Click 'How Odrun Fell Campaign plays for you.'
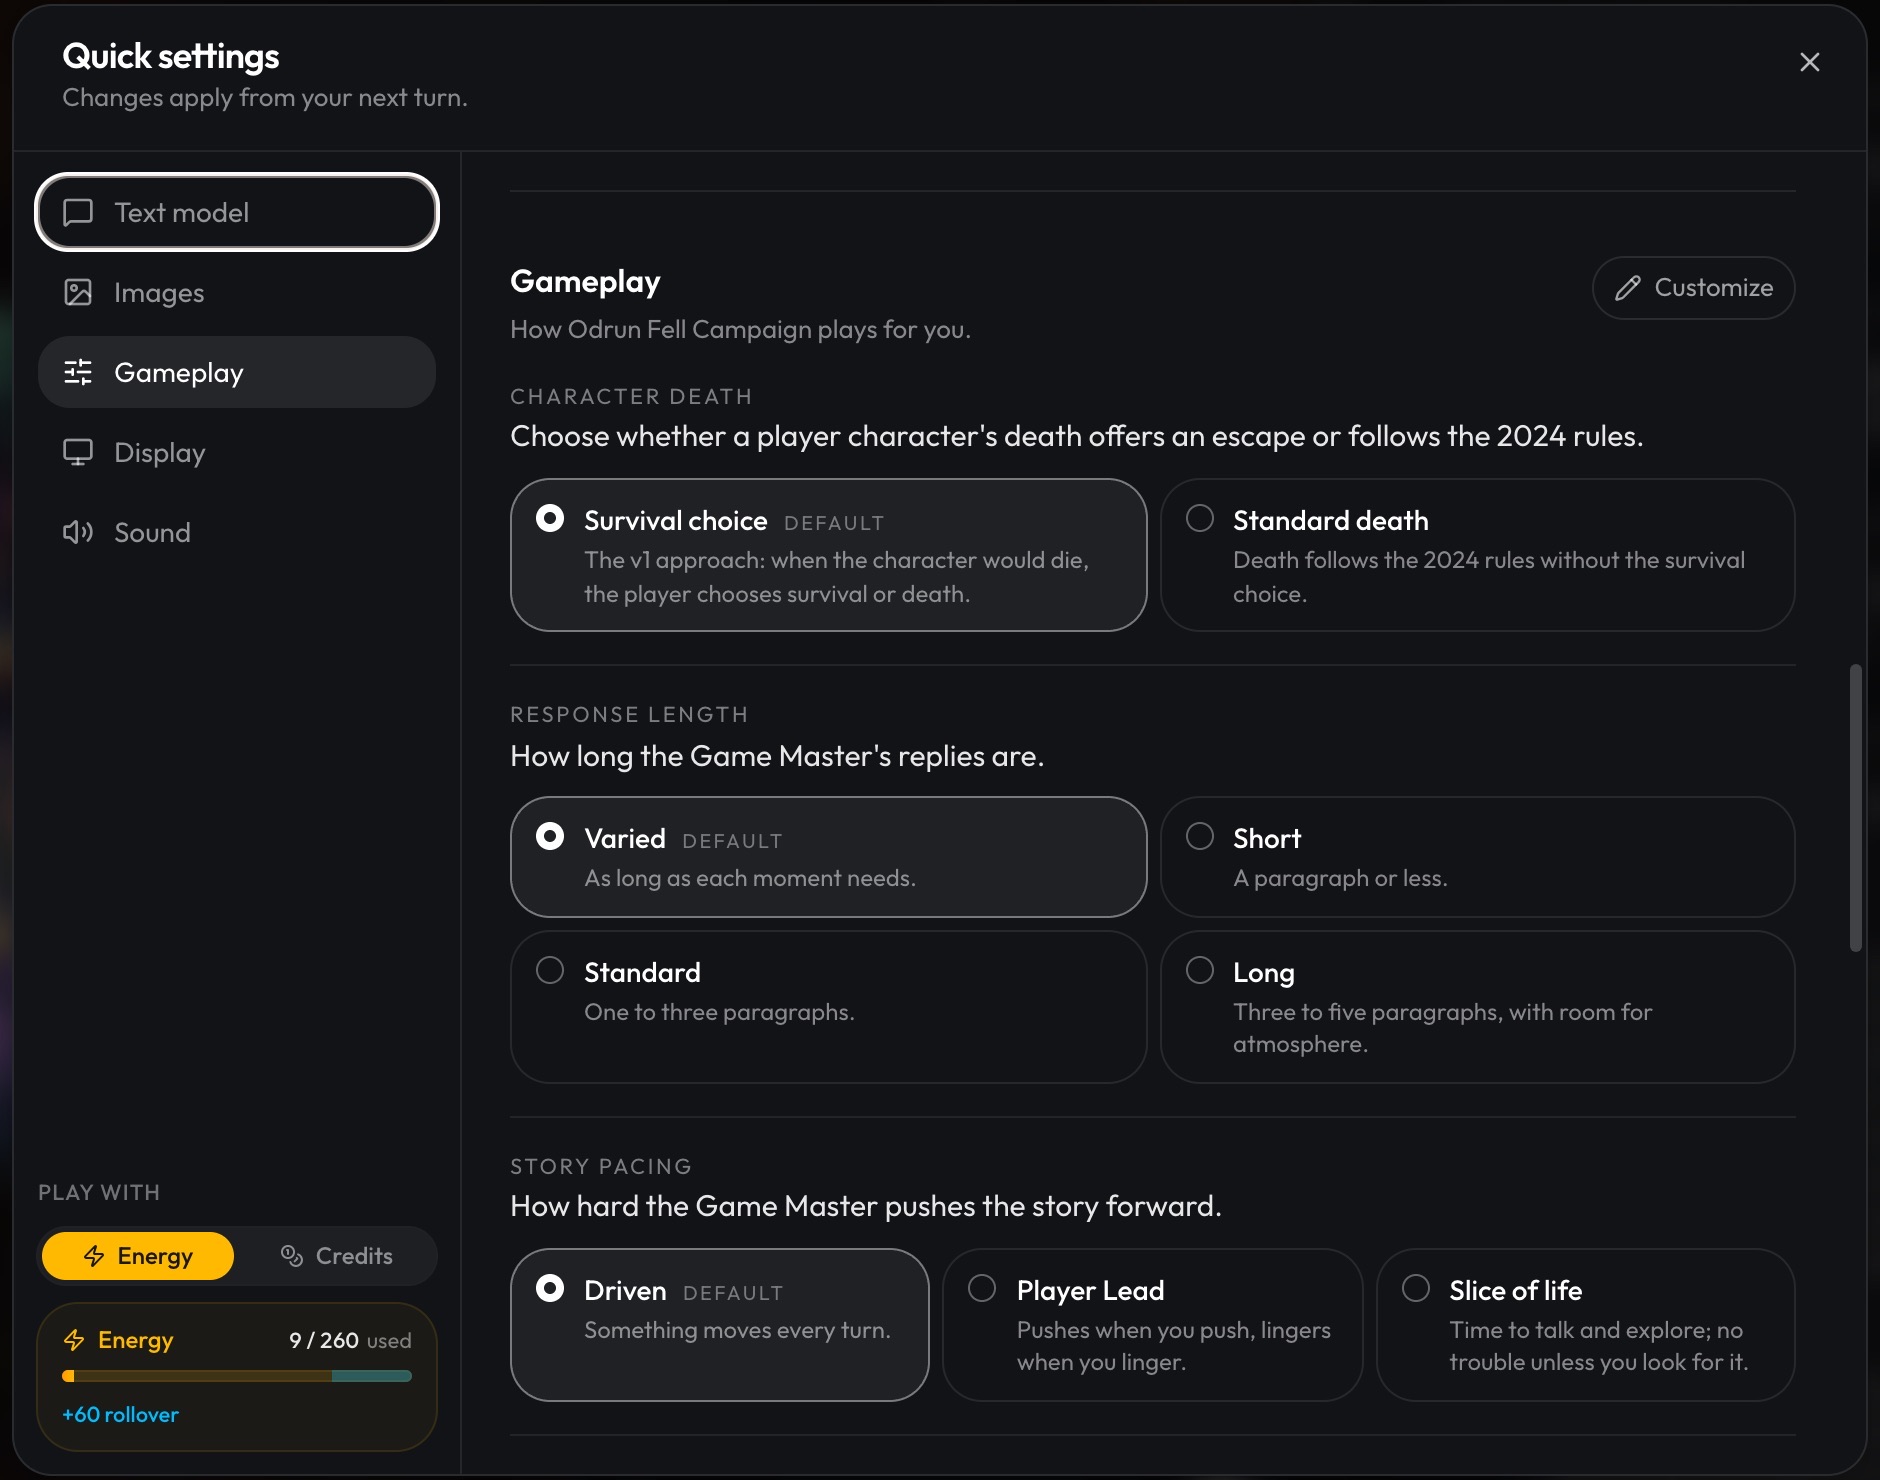 point(740,329)
